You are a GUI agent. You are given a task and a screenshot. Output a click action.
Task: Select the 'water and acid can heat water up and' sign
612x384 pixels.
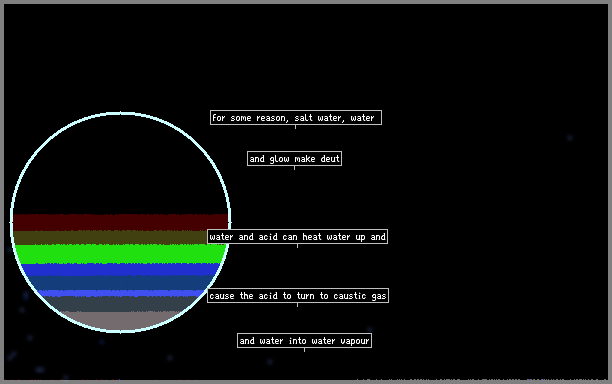point(297,237)
